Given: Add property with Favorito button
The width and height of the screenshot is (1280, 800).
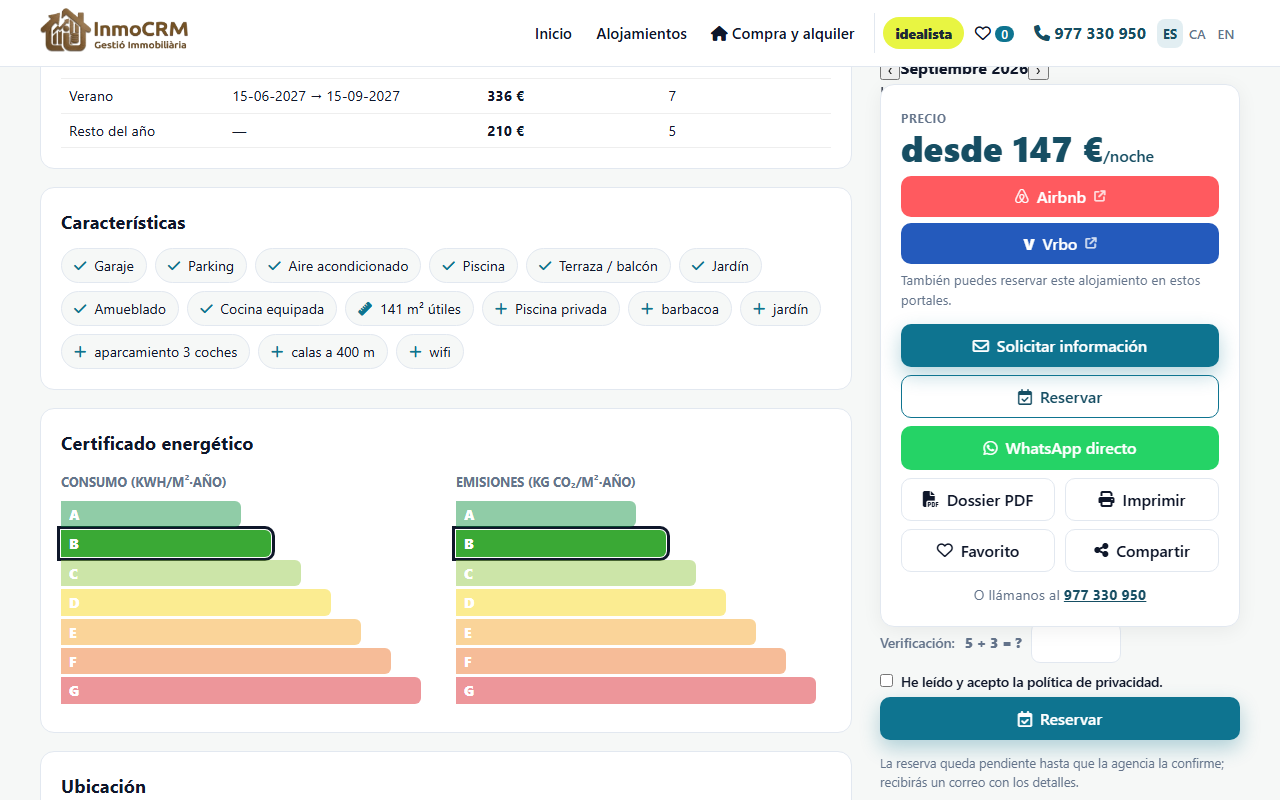Looking at the screenshot, I should (978, 551).
